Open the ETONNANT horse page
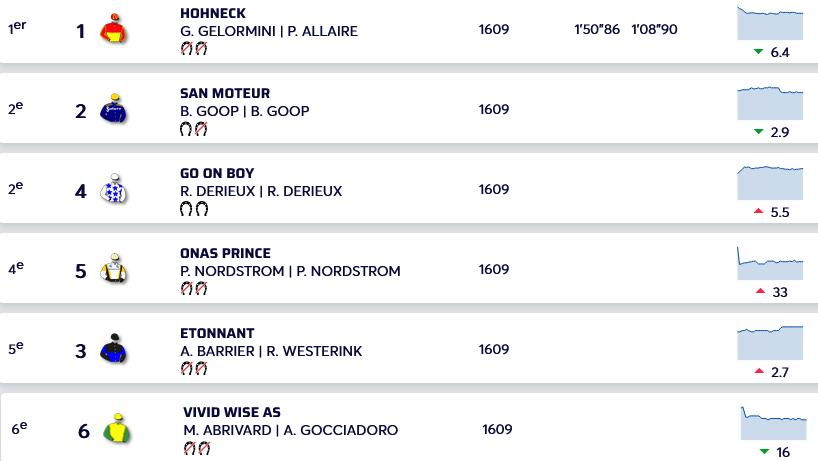The width and height of the screenshot is (818, 461). (x=217, y=333)
